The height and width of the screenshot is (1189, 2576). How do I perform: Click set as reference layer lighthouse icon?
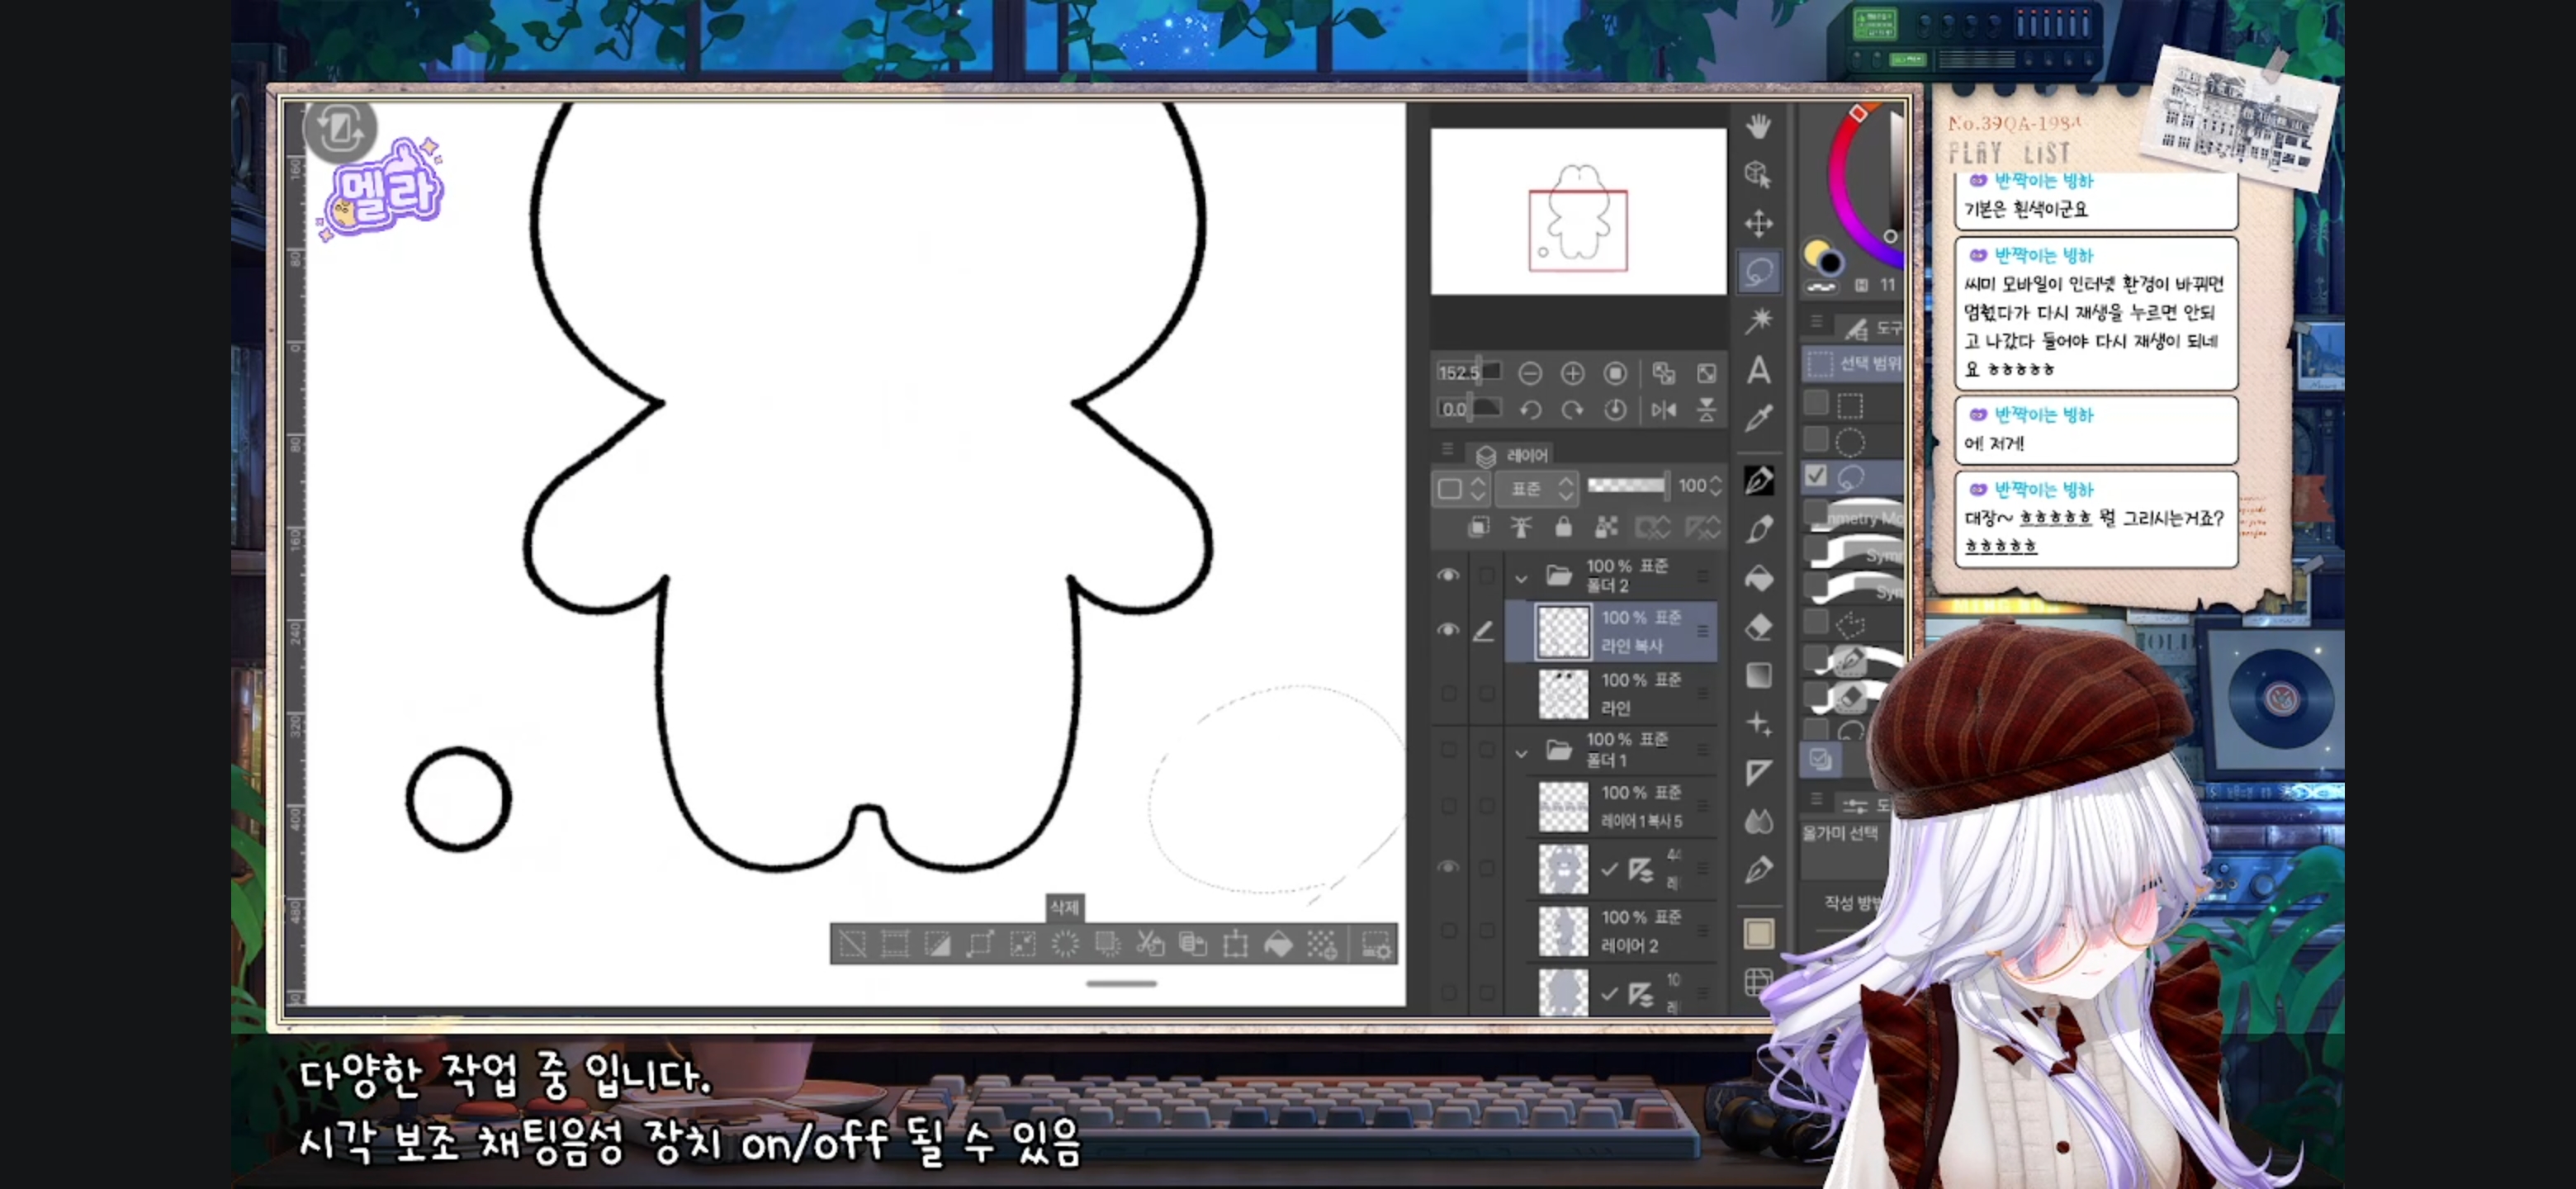tap(1520, 527)
